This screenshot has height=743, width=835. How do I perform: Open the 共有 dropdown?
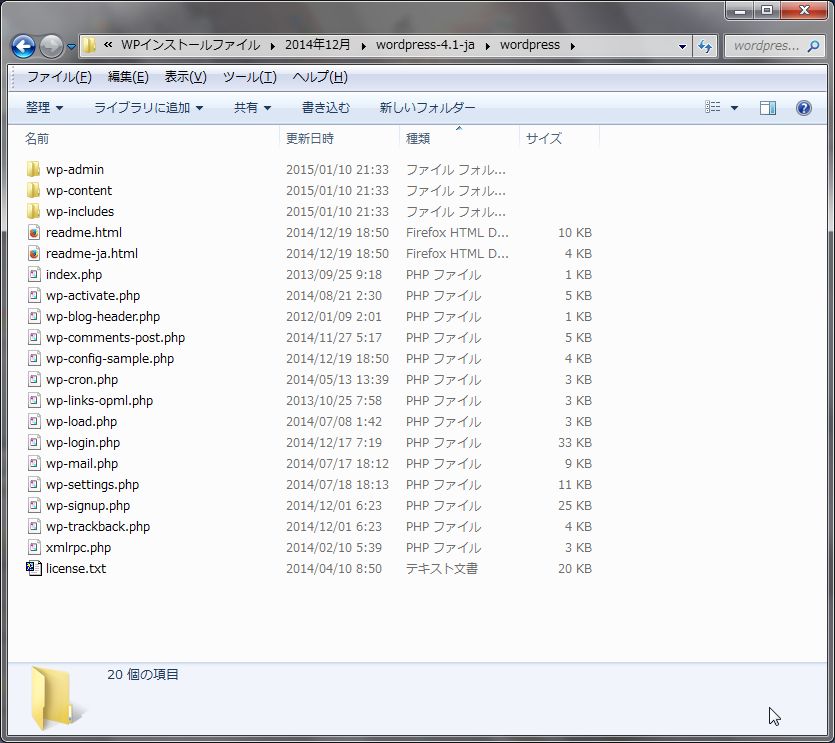pyautogui.click(x=252, y=108)
